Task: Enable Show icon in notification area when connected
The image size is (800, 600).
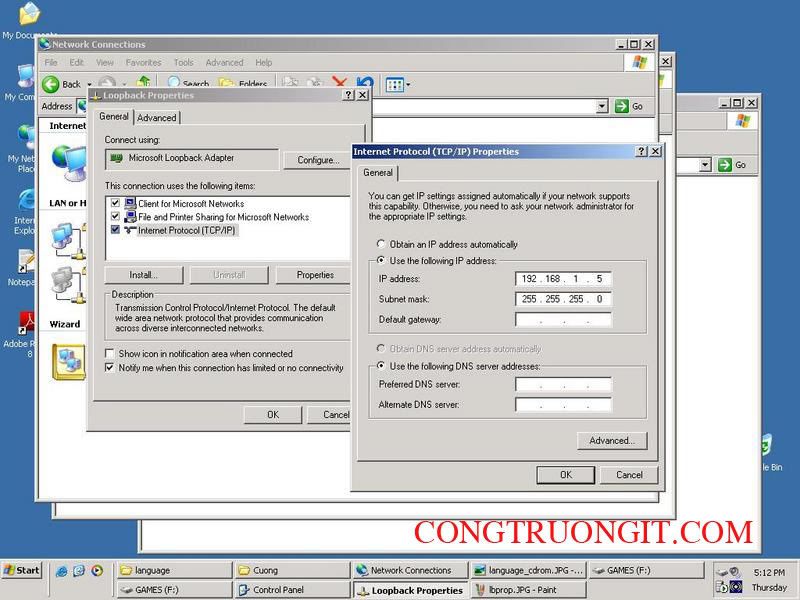Action: click(x=110, y=353)
